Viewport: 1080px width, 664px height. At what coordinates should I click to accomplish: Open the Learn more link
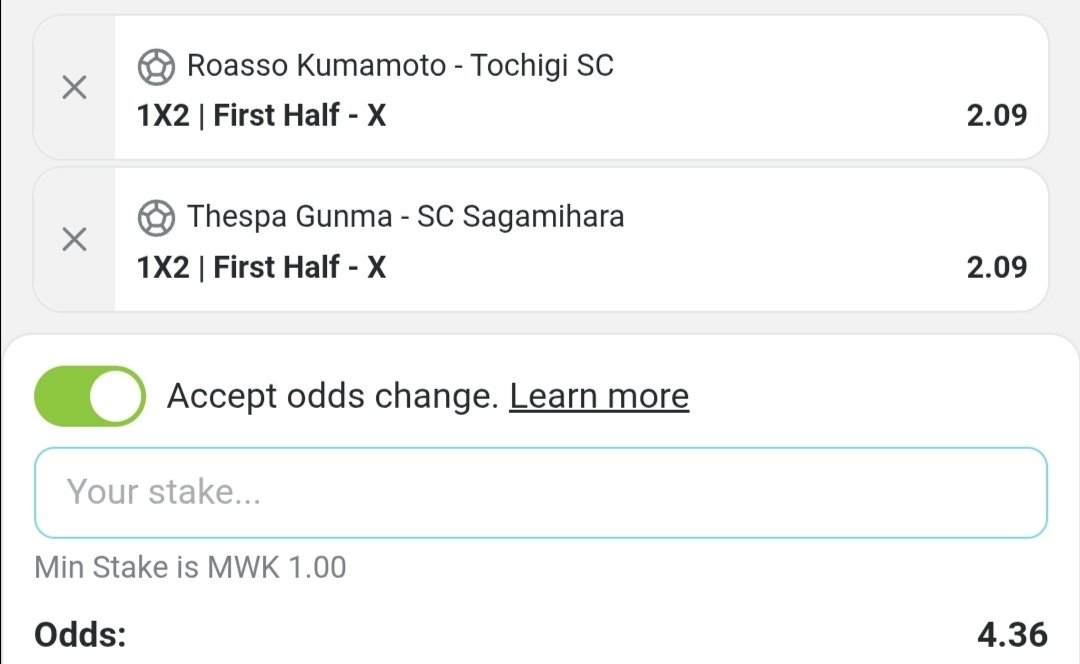[x=599, y=396]
